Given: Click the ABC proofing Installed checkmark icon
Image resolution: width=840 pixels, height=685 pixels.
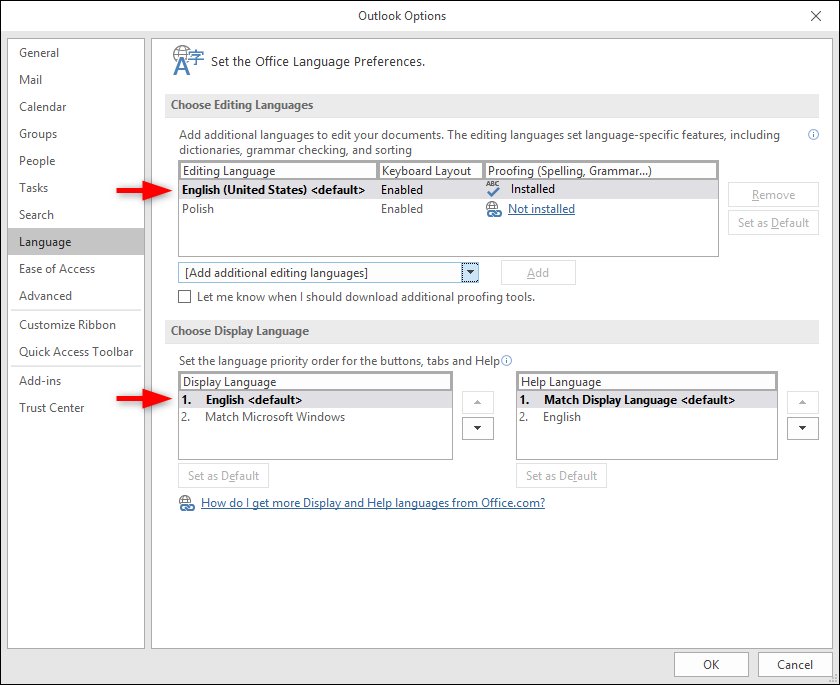Looking at the screenshot, I should click(x=493, y=189).
